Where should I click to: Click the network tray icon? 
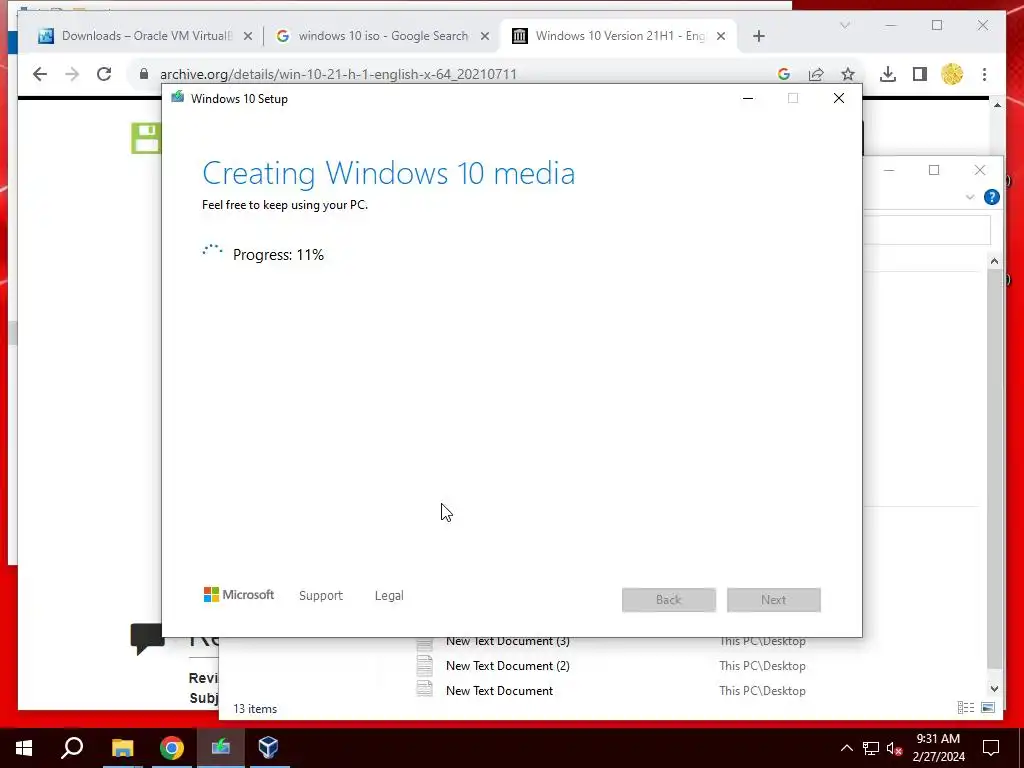pos(871,748)
